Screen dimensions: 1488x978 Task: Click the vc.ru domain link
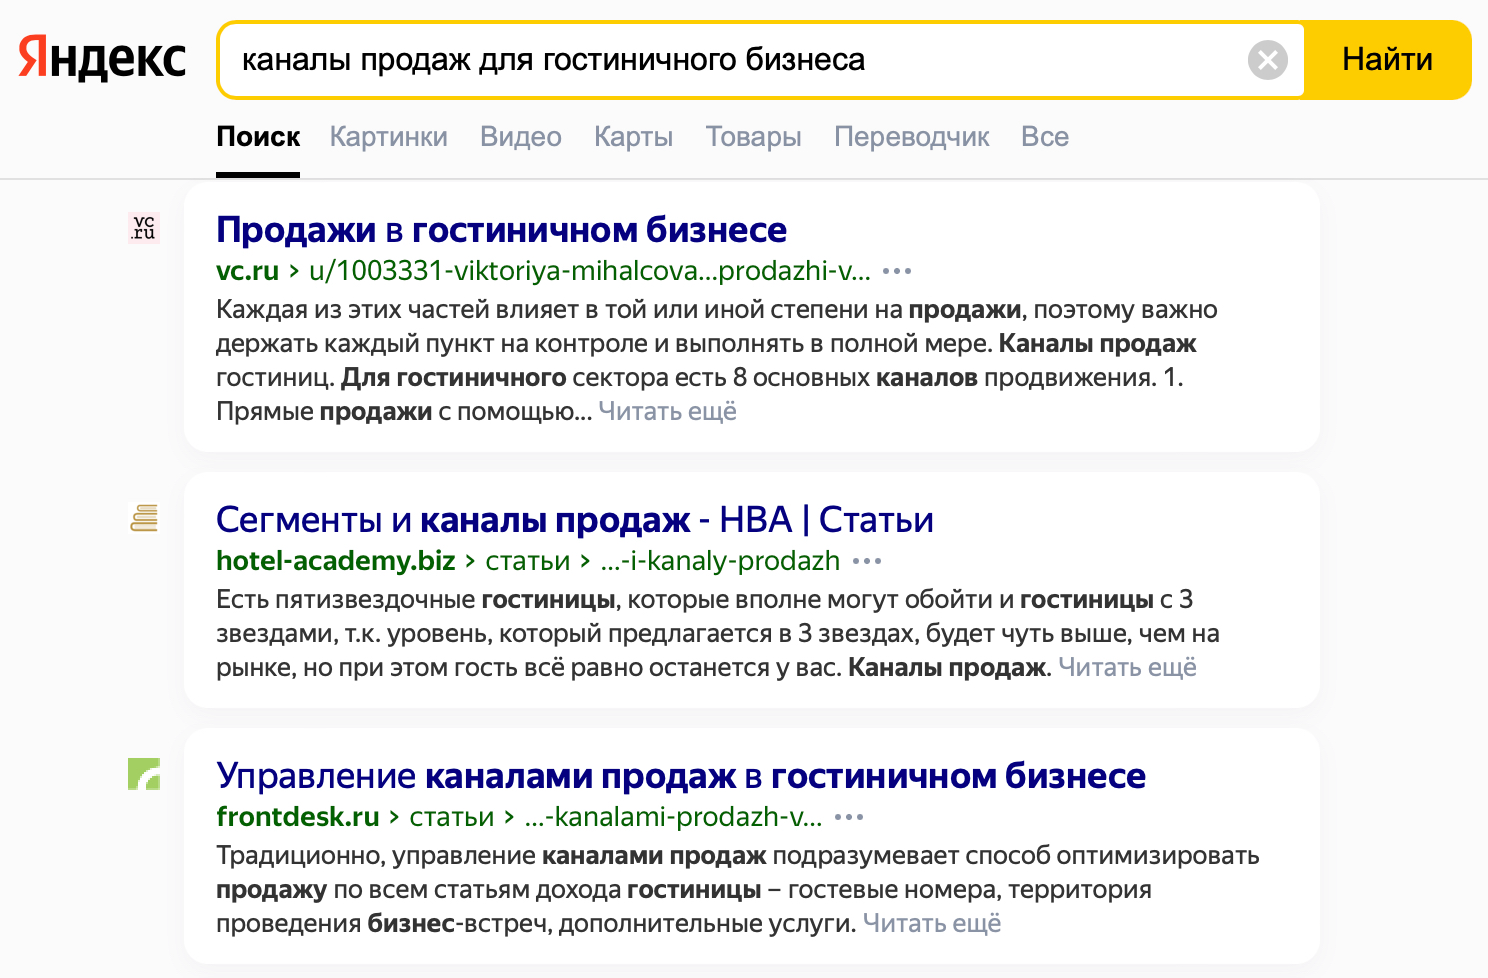pyautogui.click(x=247, y=271)
